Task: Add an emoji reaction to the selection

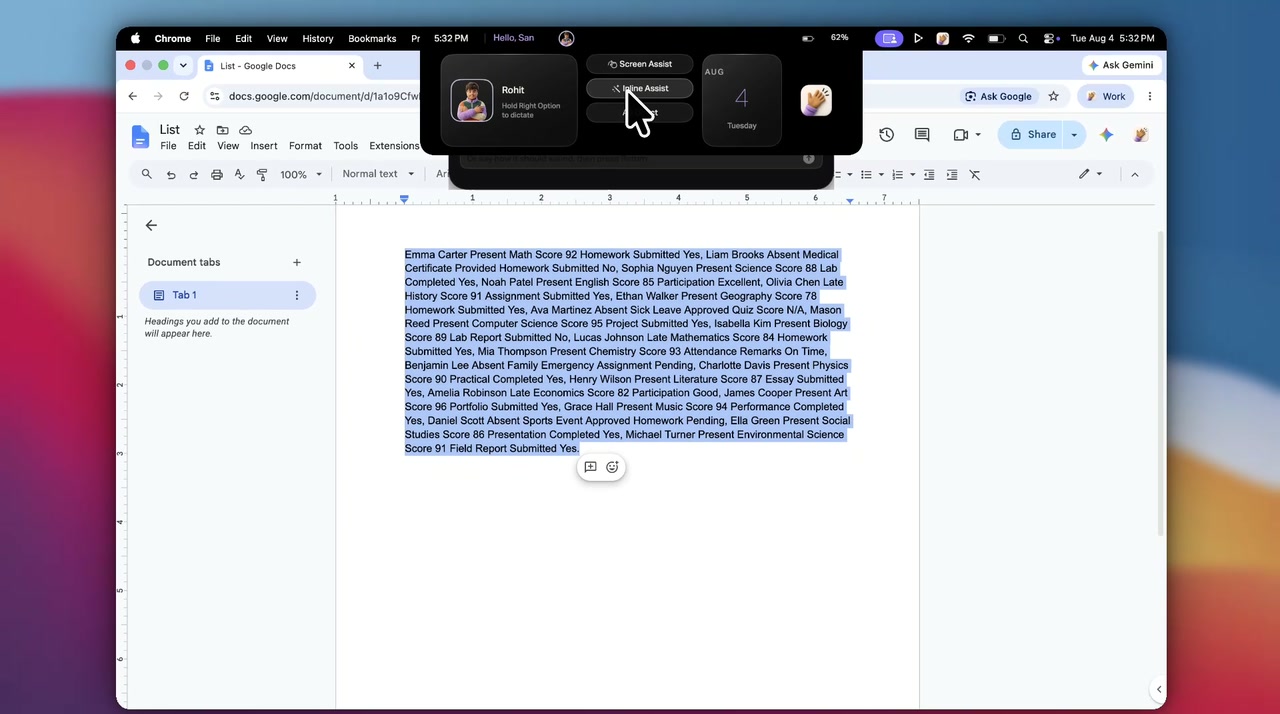Action: (612, 467)
